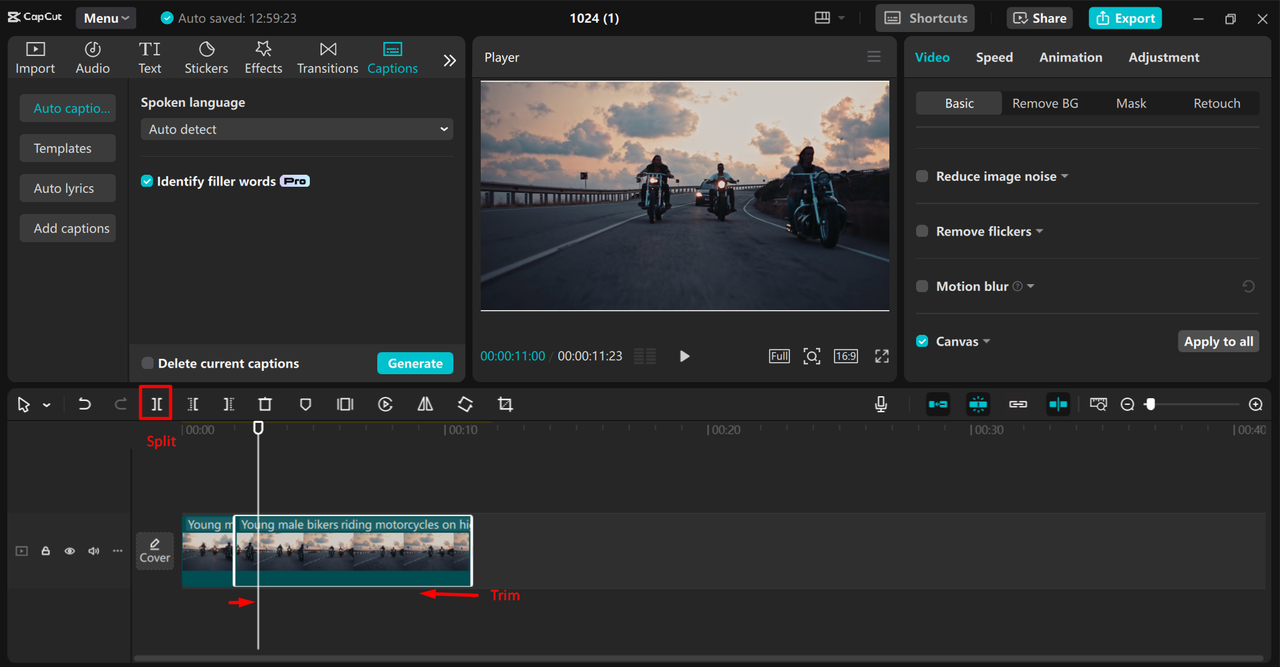Click Delete right (trim end) icon
The width and height of the screenshot is (1280, 667).
(229, 404)
